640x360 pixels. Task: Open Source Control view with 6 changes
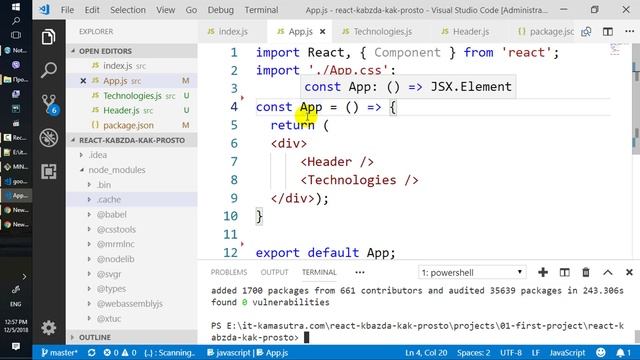[49, 104]
